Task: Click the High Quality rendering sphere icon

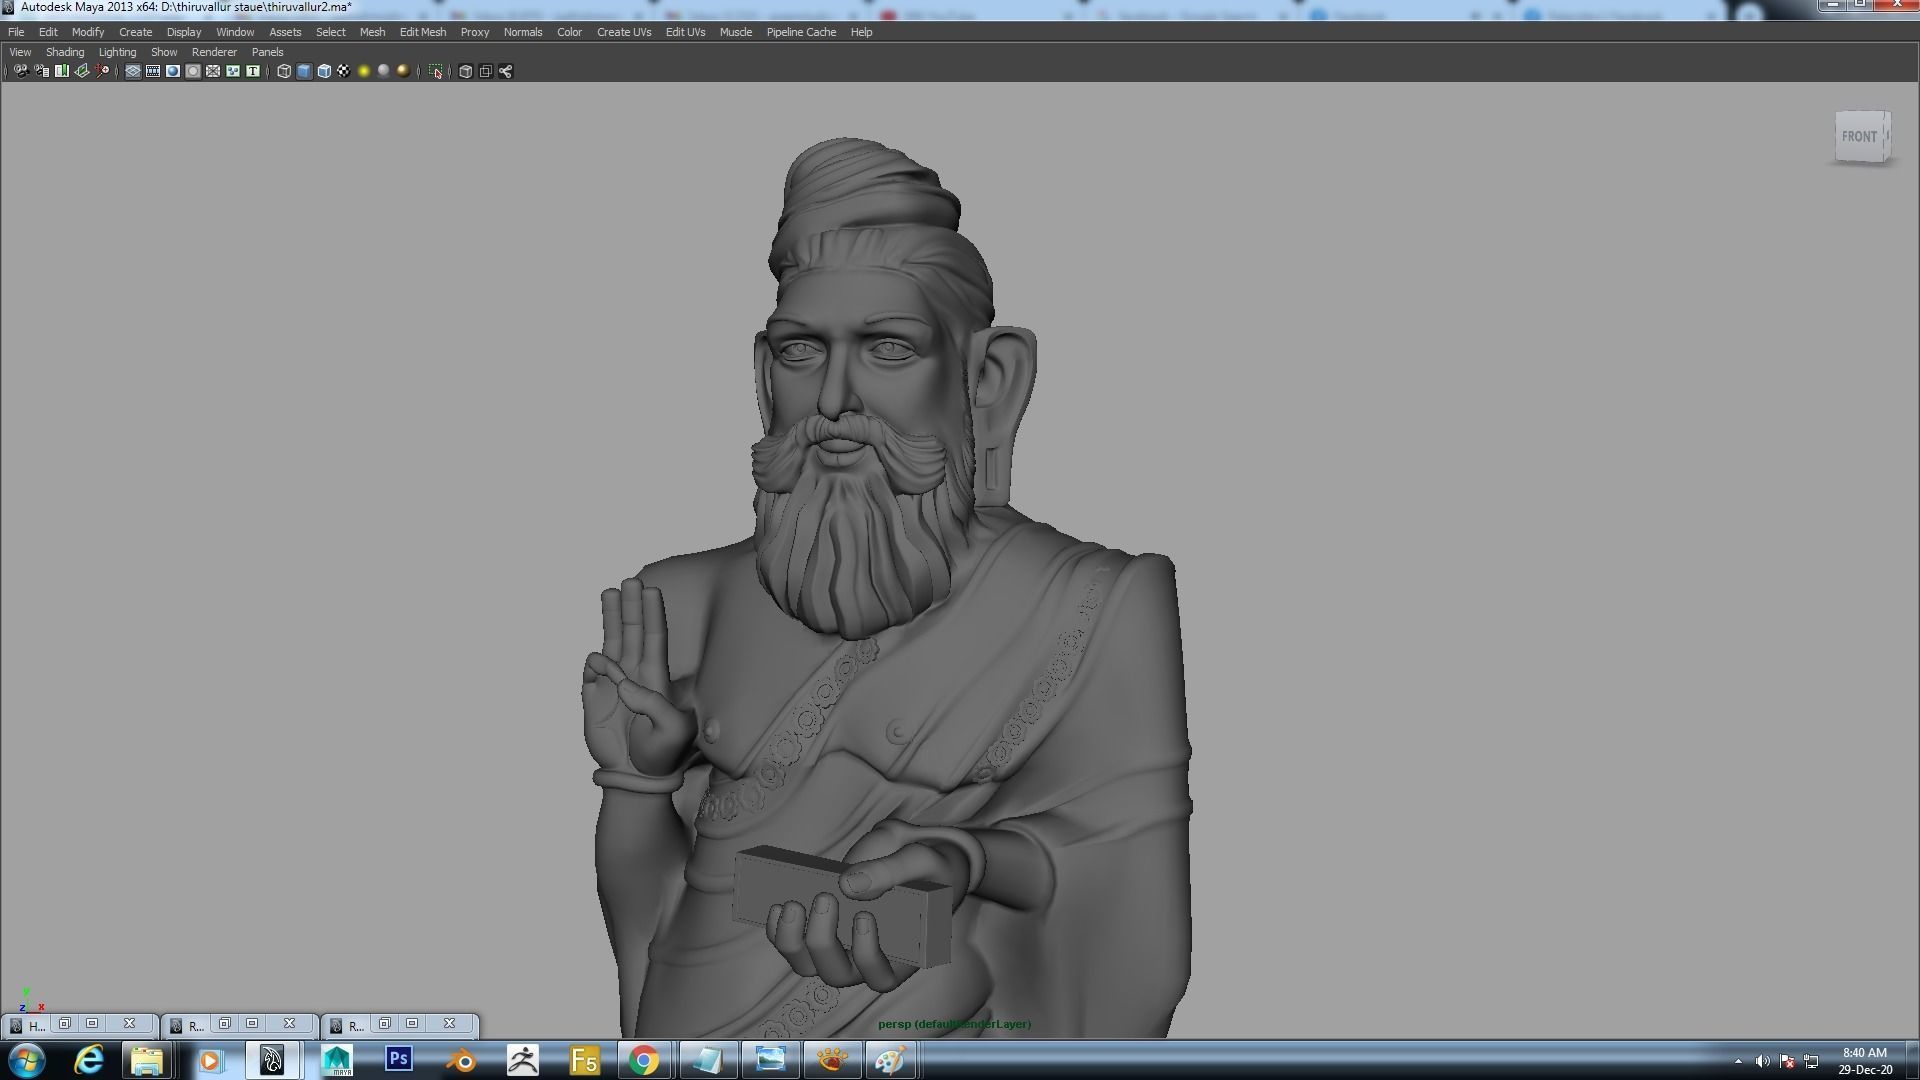Action: [403, 71]
